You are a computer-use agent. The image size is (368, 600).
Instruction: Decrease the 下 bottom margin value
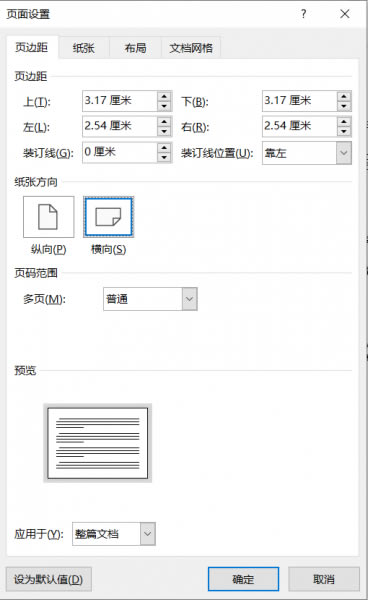[344, 106]
